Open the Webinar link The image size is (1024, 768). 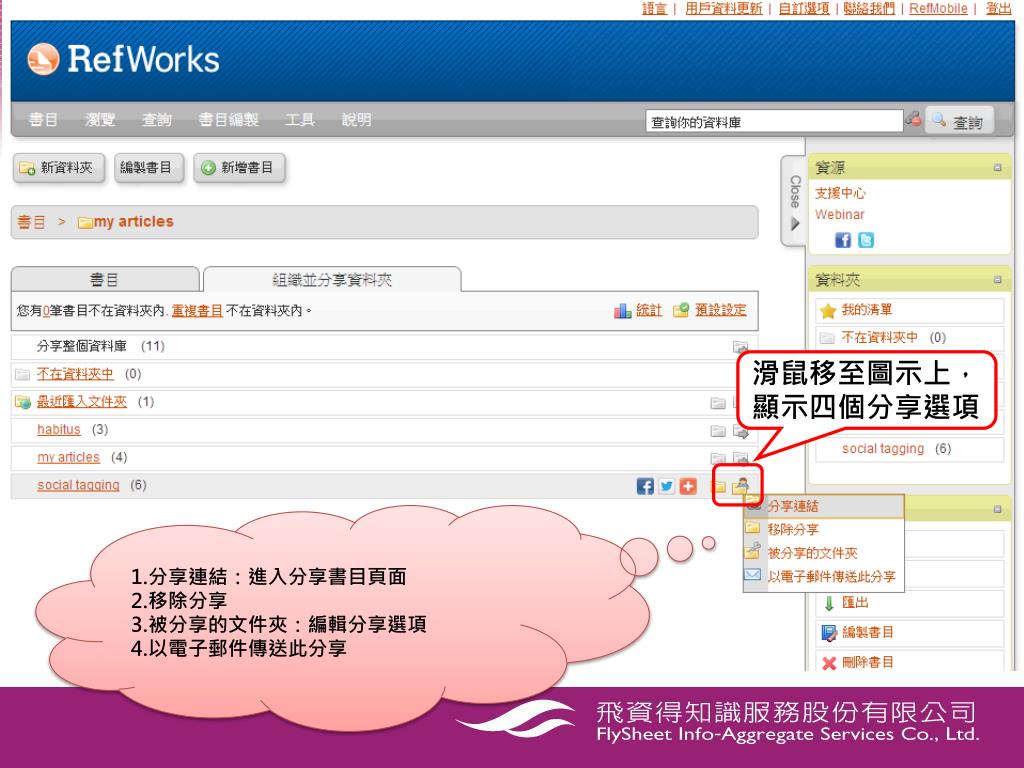(840, 215)
